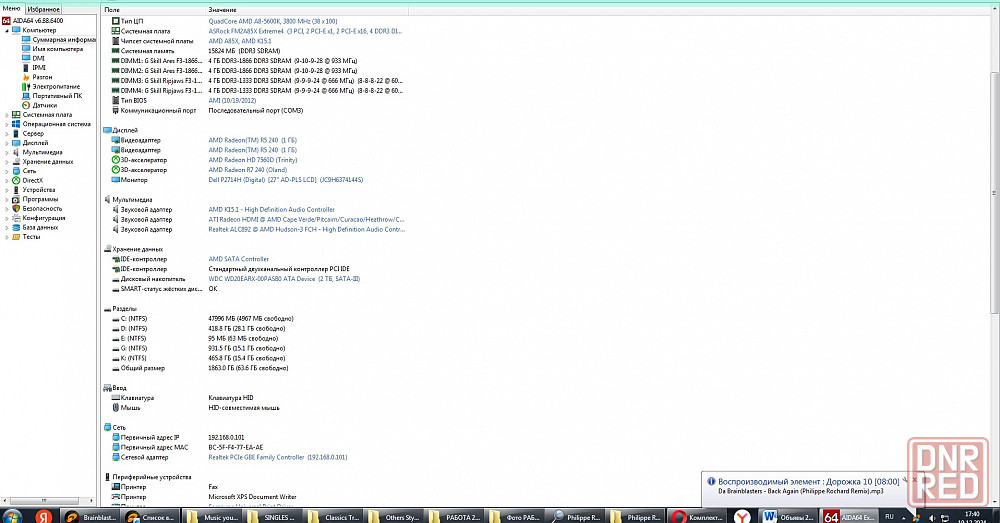1000x523 pixels.
Task: Select Имя компьютера icon in sidebar
Action: click(26, 49)
